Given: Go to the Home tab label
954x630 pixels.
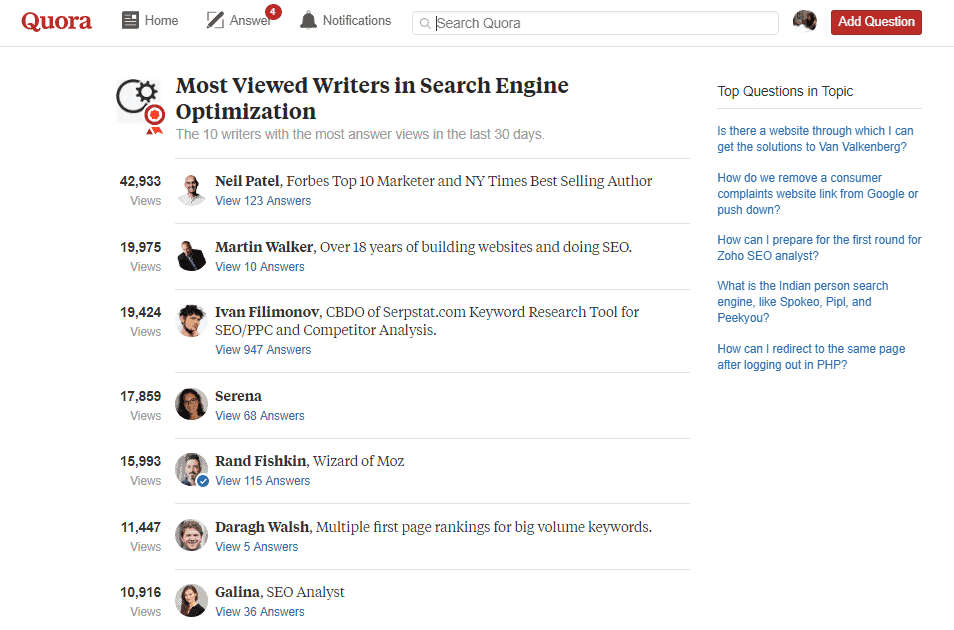Looking at the screenshot, I should click(161, 21).
